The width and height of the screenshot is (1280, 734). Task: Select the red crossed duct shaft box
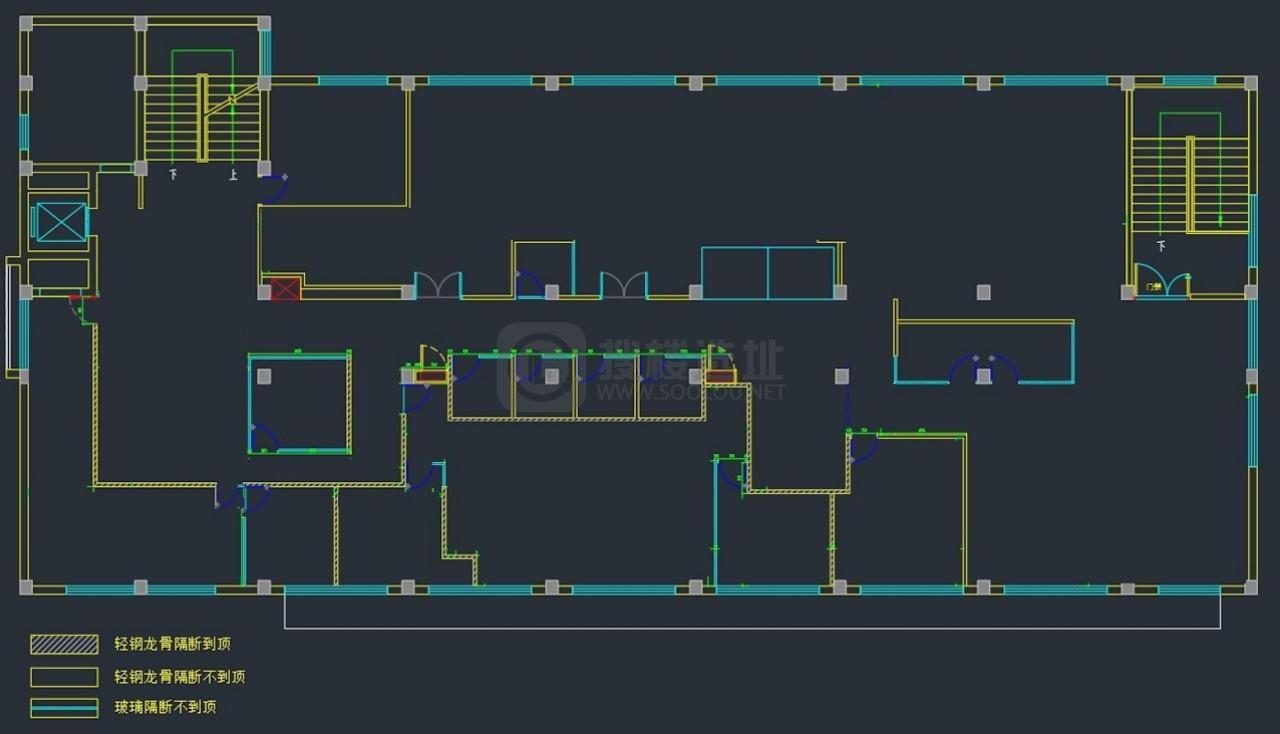pos(285,290)
